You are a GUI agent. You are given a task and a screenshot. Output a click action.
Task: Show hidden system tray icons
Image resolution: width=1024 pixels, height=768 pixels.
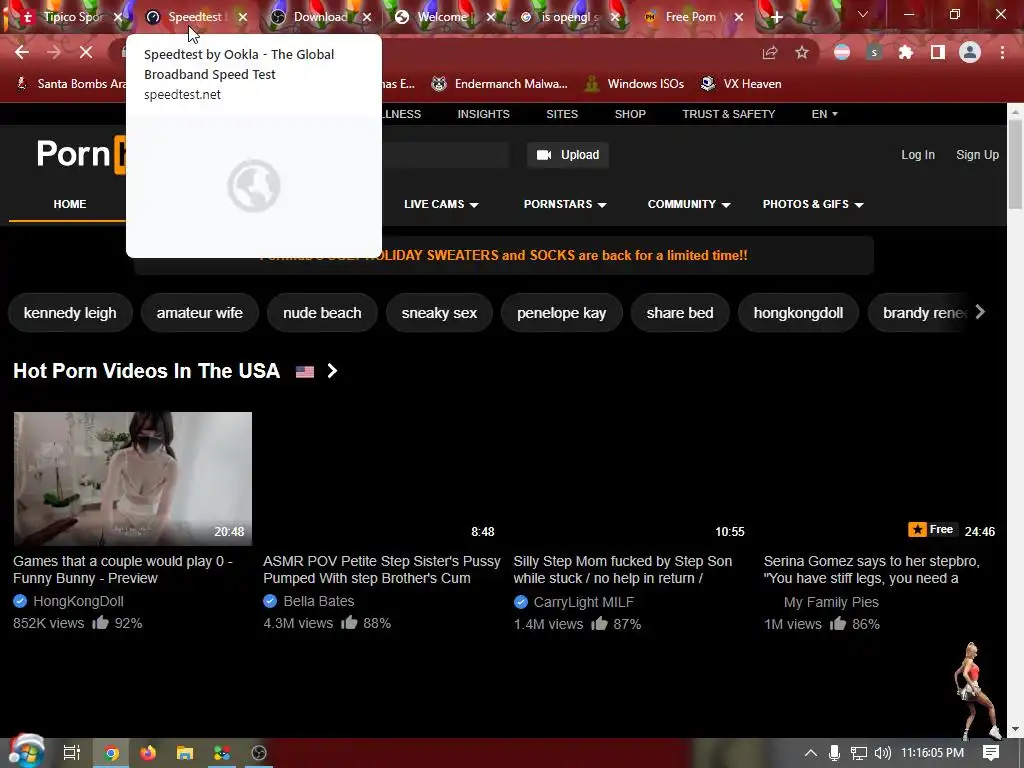point(810,753)
